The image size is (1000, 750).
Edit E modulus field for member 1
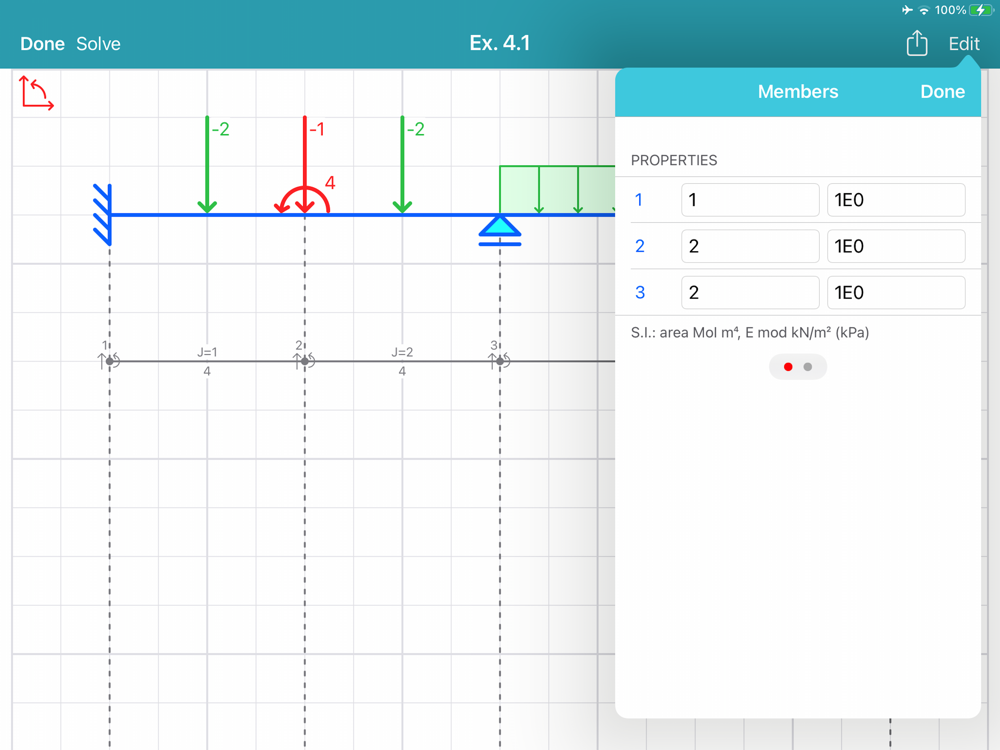[896, 200]
